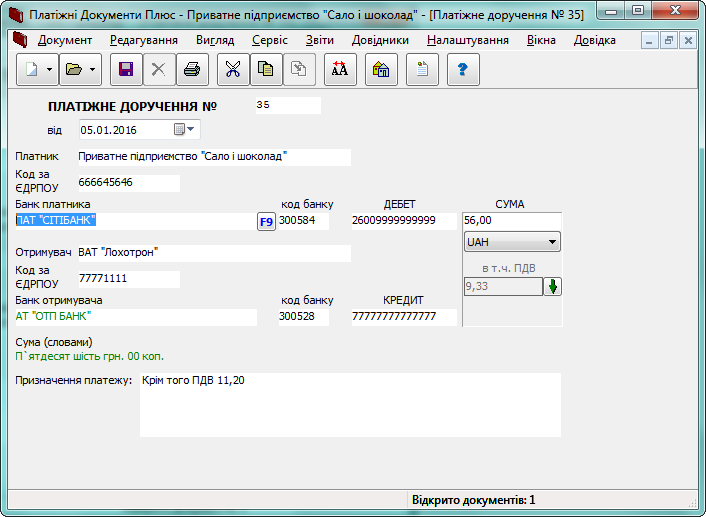Click recipient bank field АТ "ОТП БАНК"

click(136, 317)
